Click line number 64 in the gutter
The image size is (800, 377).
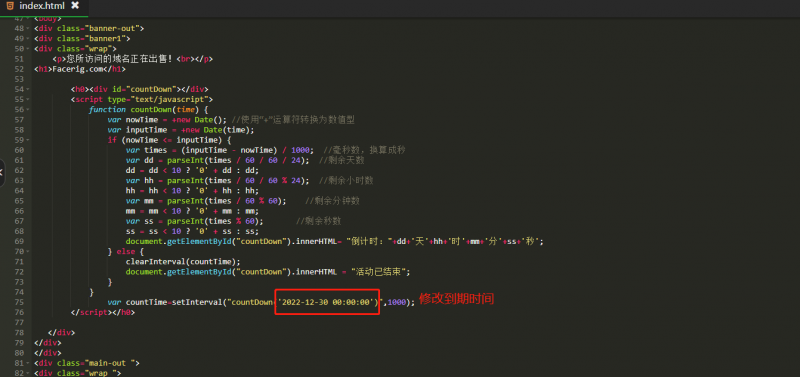click(19, 191)
